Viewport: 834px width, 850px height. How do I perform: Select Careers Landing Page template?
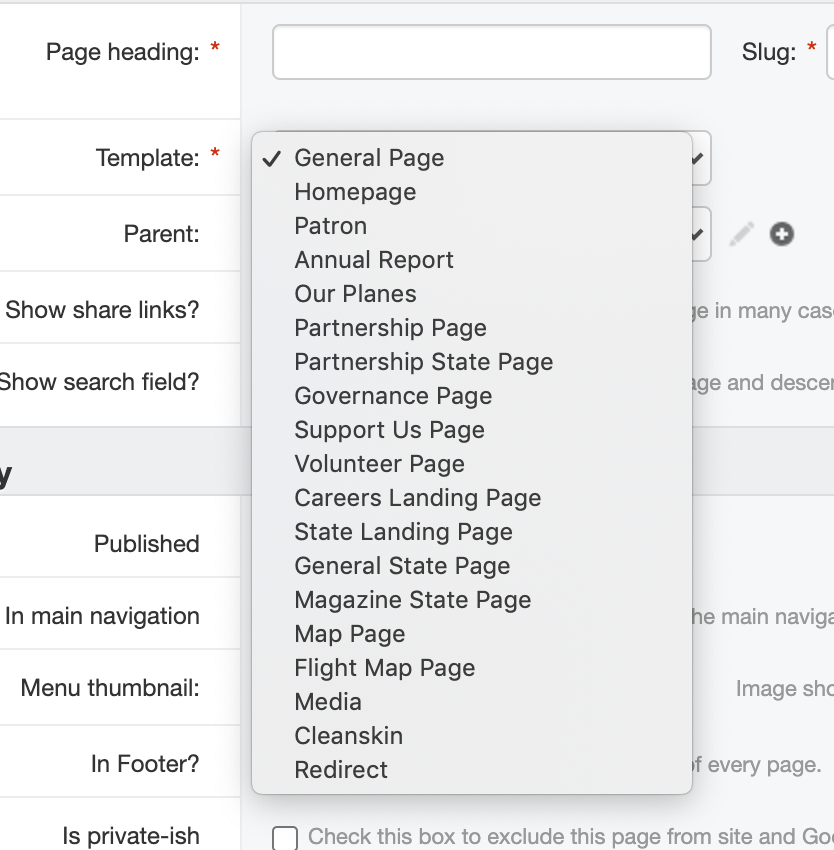coord(417,498)
